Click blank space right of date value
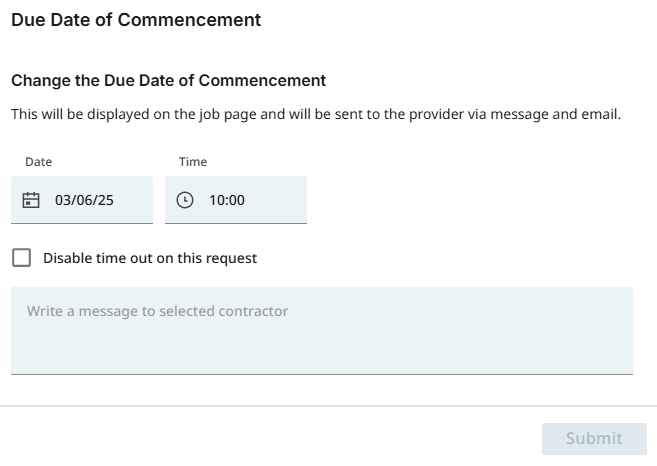 tap(135, 200)
